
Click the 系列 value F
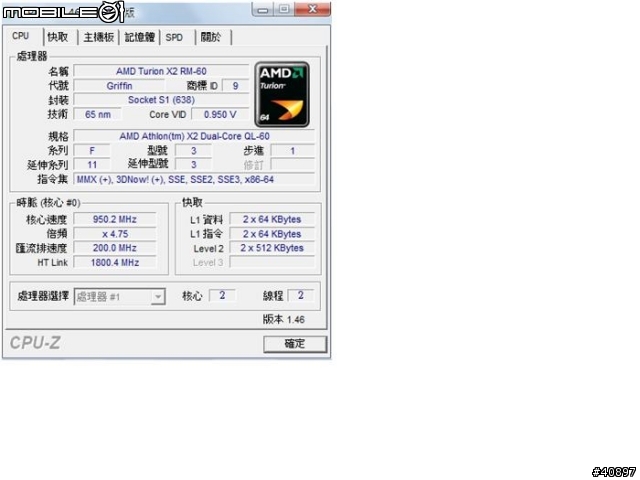tap(92, 151)
